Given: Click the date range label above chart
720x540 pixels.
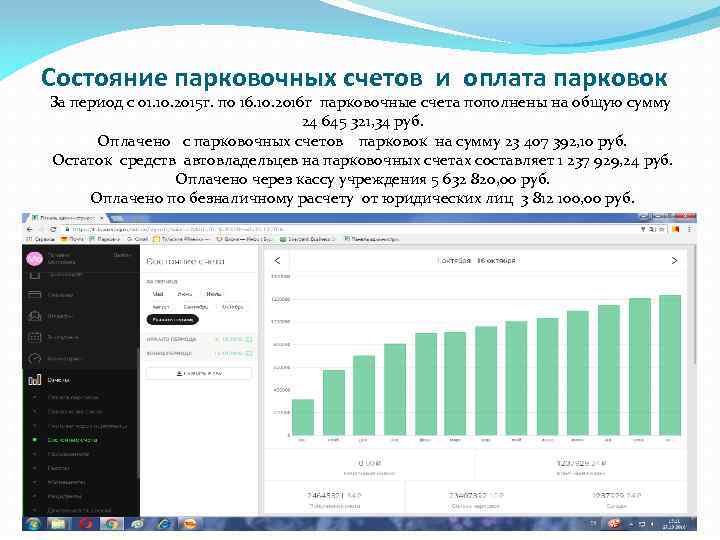Looking at the screenshot, I should tap(476, 260).
